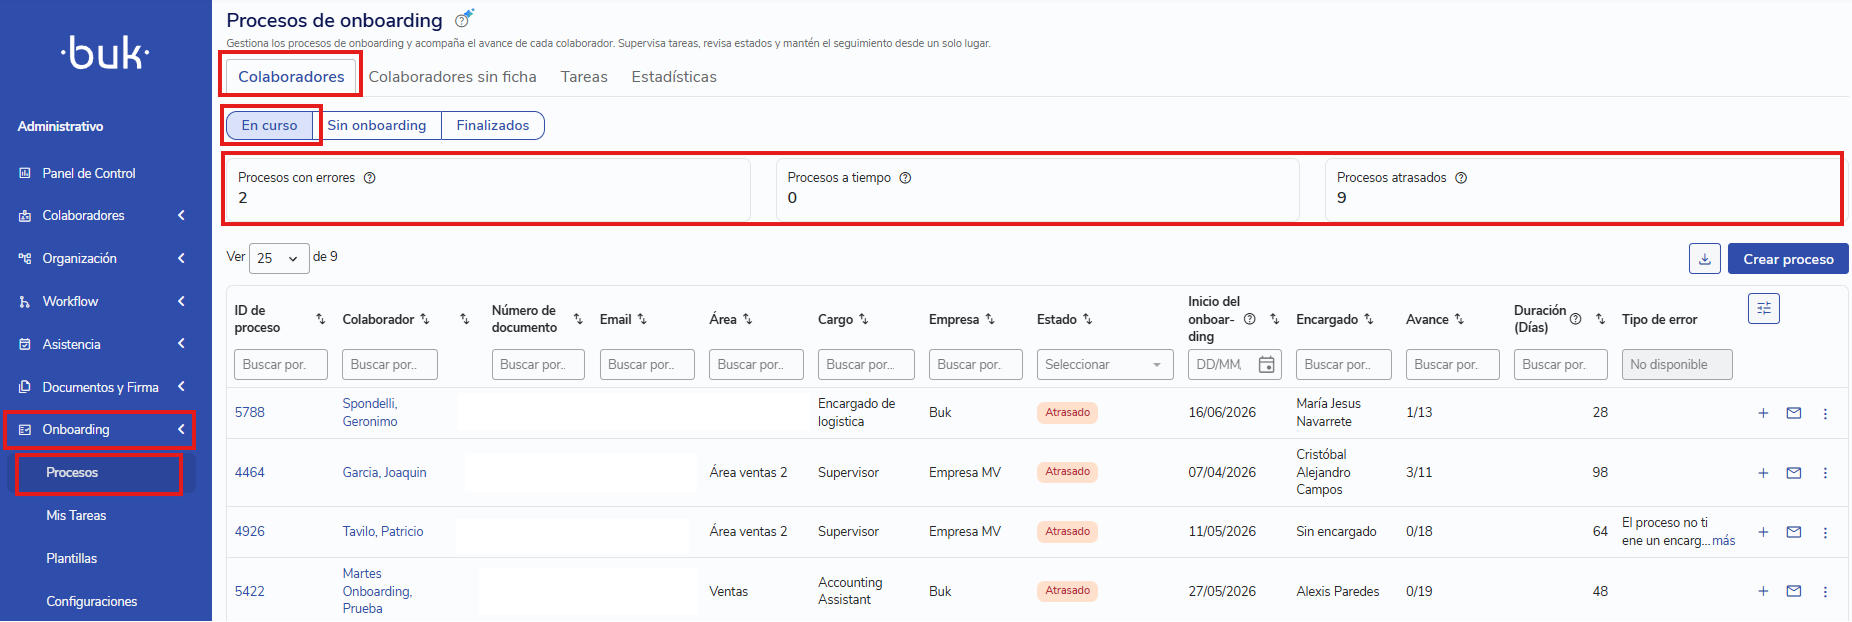The width and height of the screenshot is (1852, 622).
Task: Open Panel de Control in sidebar
Action: 89,173
